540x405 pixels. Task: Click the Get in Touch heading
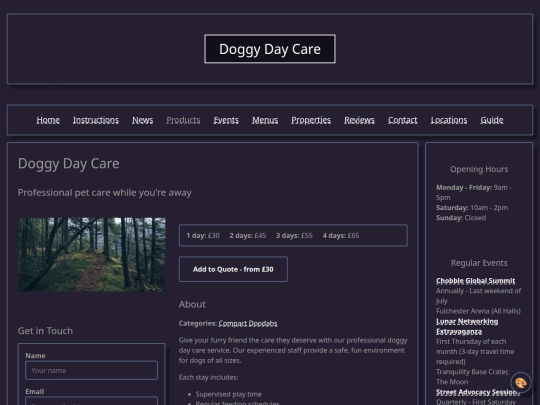[x=45, y=331]
